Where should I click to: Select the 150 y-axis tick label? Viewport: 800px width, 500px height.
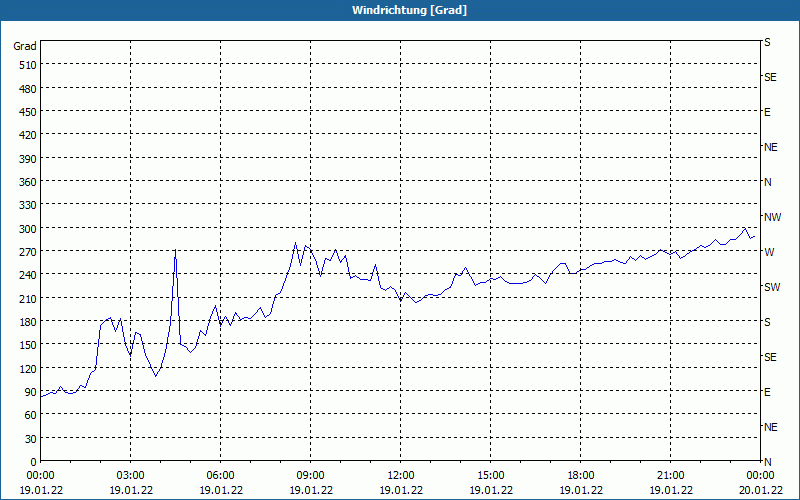pyautogui.click(x=28, y=345)
